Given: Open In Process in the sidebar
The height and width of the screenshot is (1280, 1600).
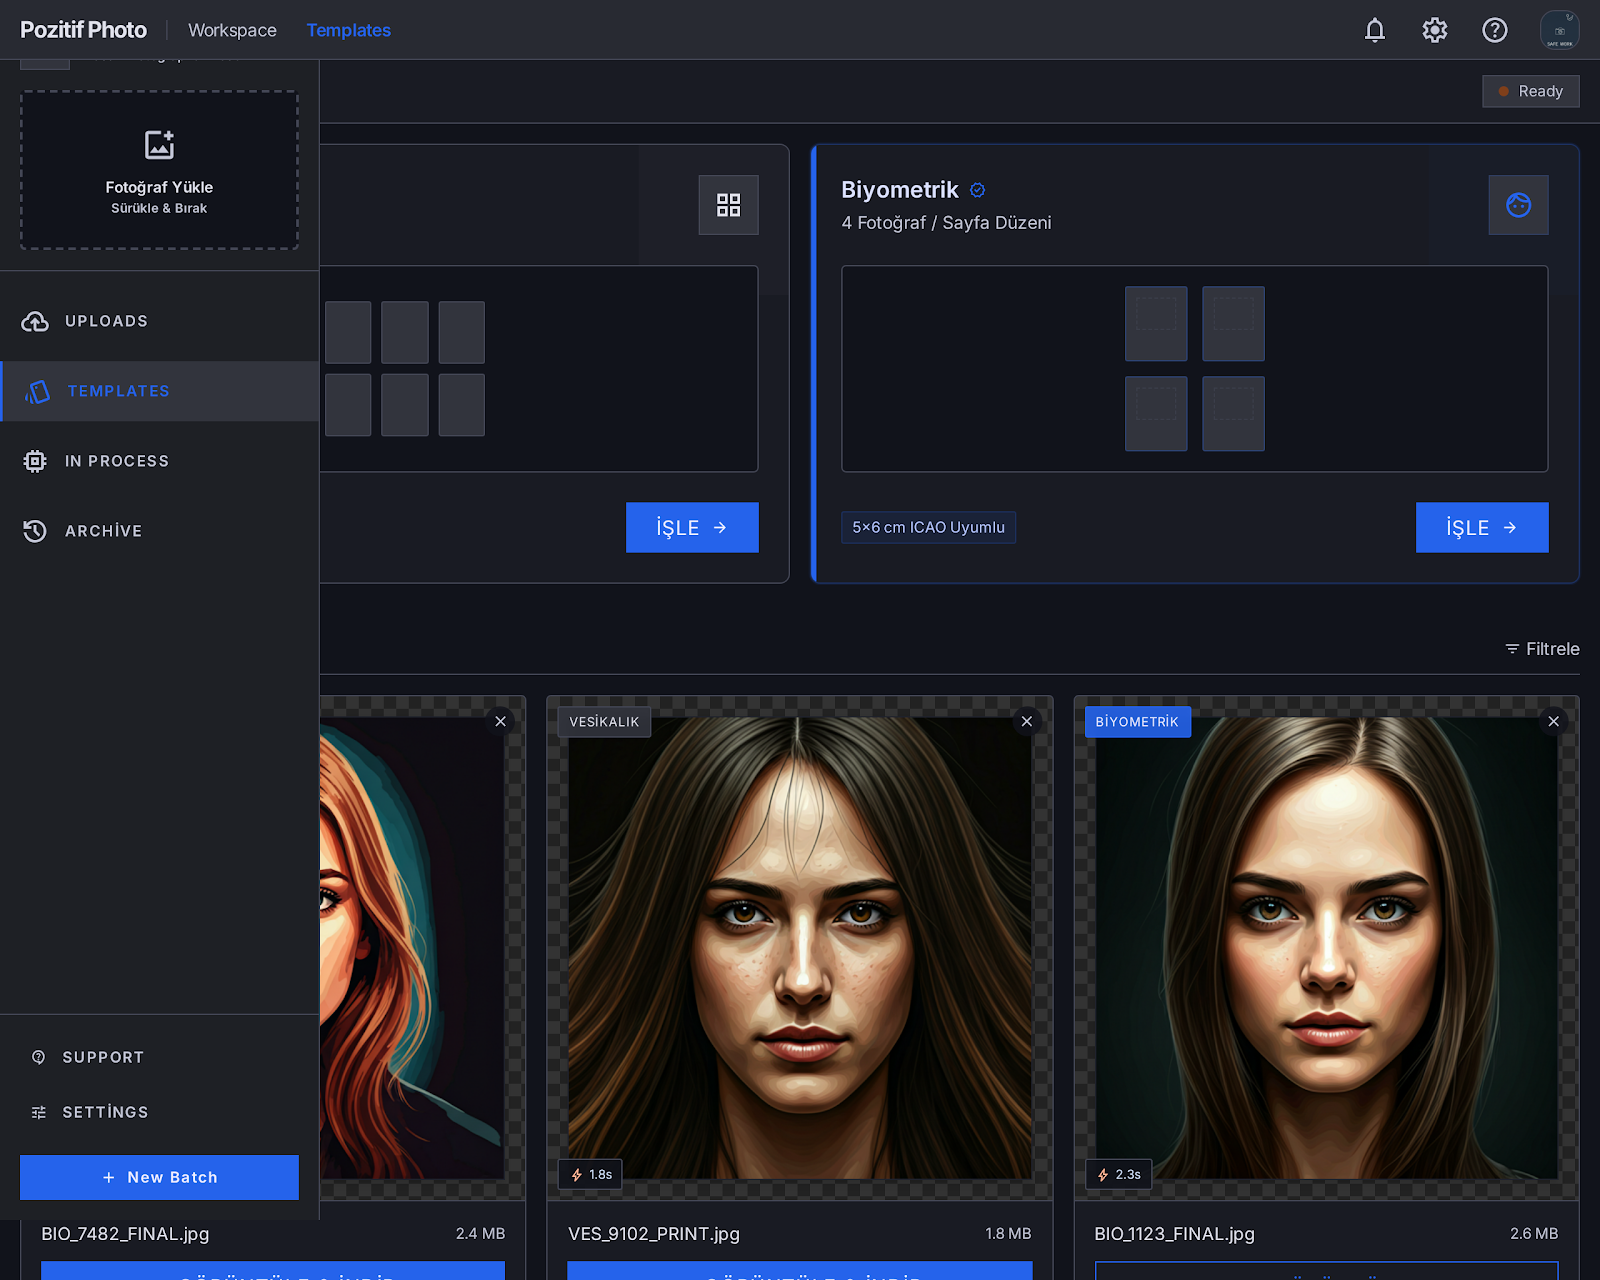Looking at the screenshot, I should [x=160, y=461].
